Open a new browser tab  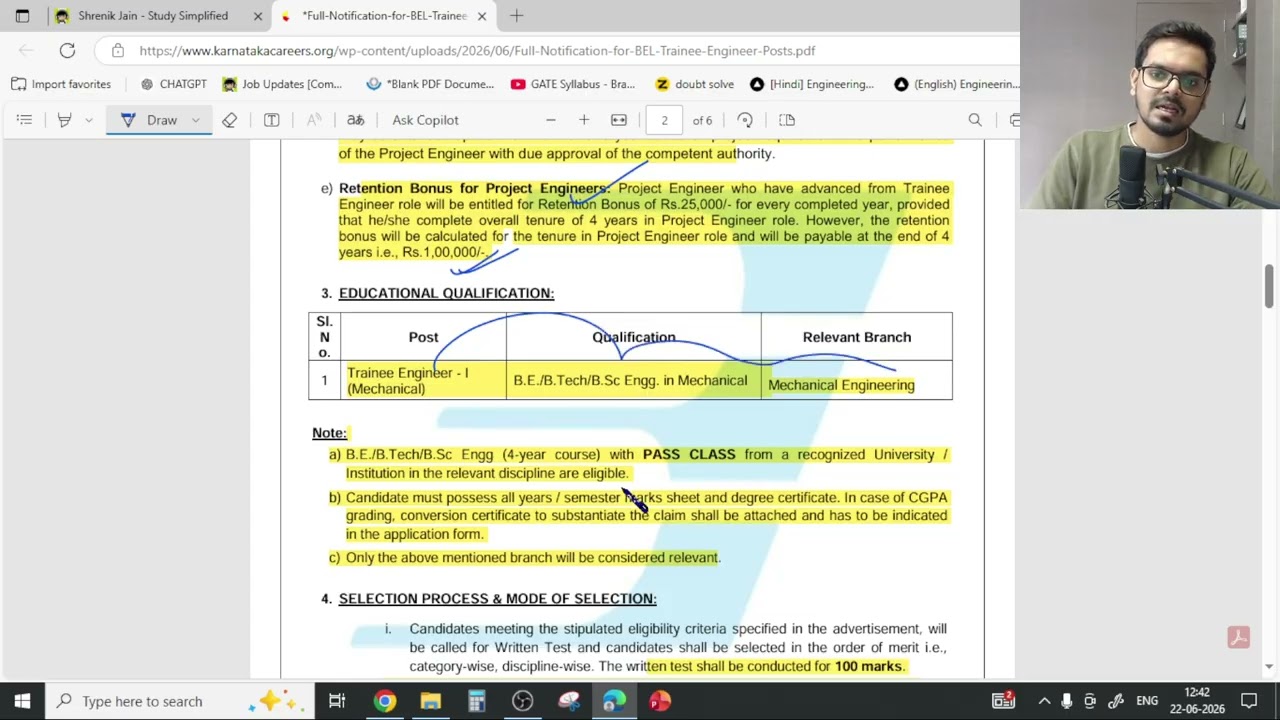[517, 16]
